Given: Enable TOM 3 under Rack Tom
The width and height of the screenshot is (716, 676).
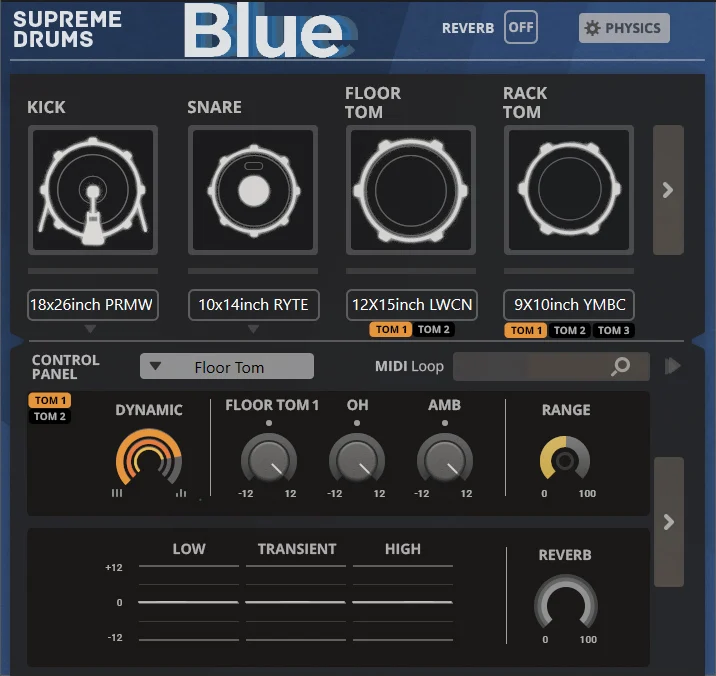Looking at the screenshot, I should [x=613, y=331].
